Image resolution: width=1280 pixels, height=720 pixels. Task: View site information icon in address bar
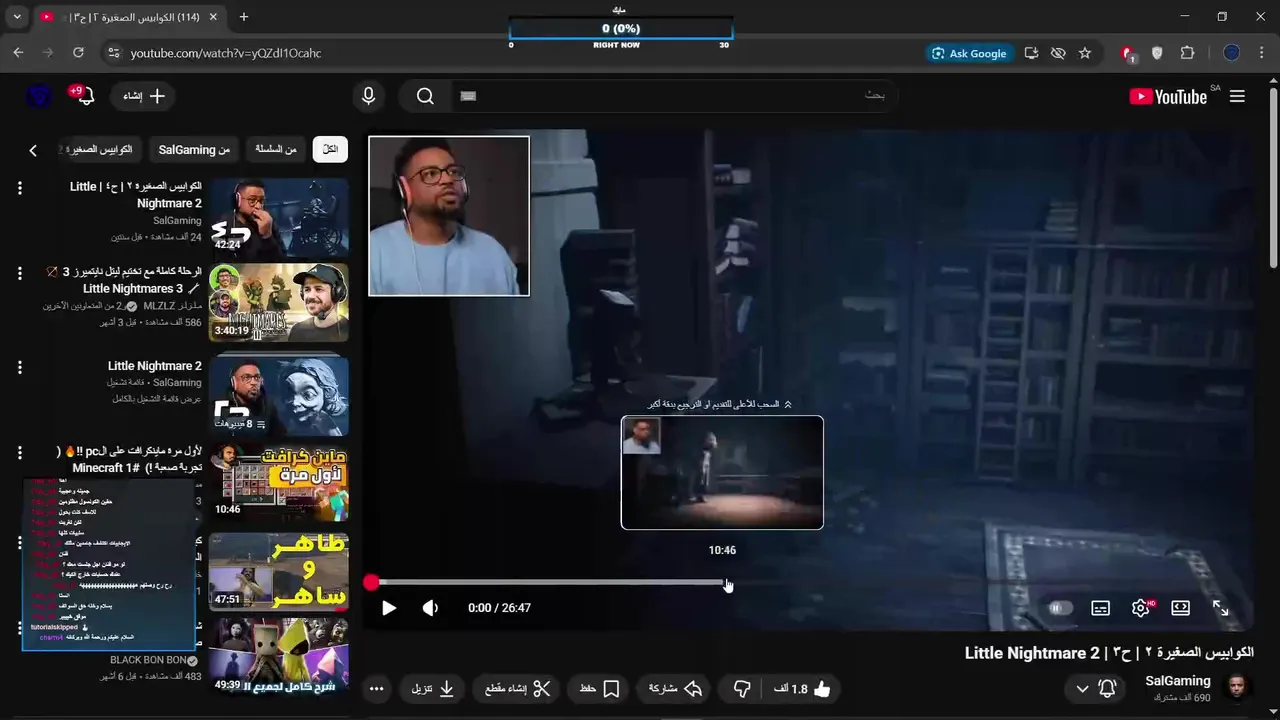(112, 53)
